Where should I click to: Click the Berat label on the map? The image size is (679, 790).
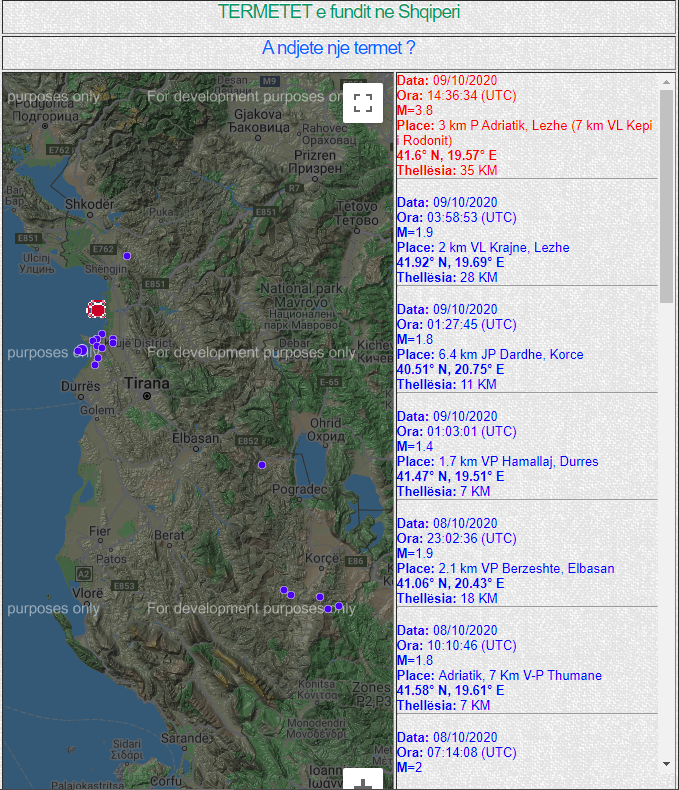tap(169, 535)
